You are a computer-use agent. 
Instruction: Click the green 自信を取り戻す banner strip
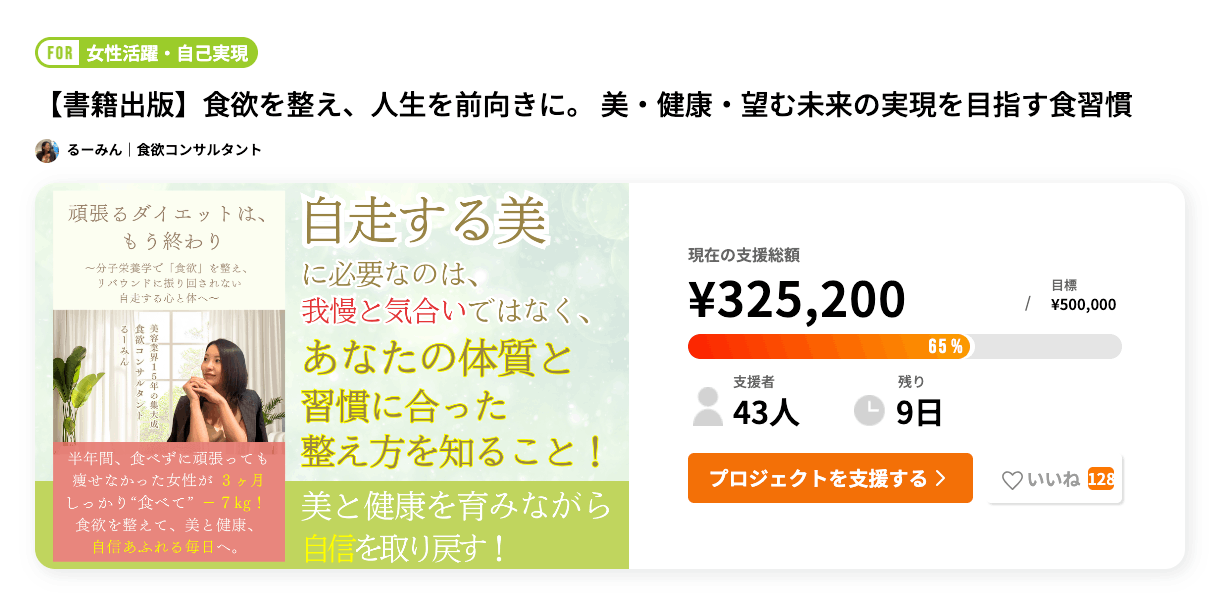point(456,527)
